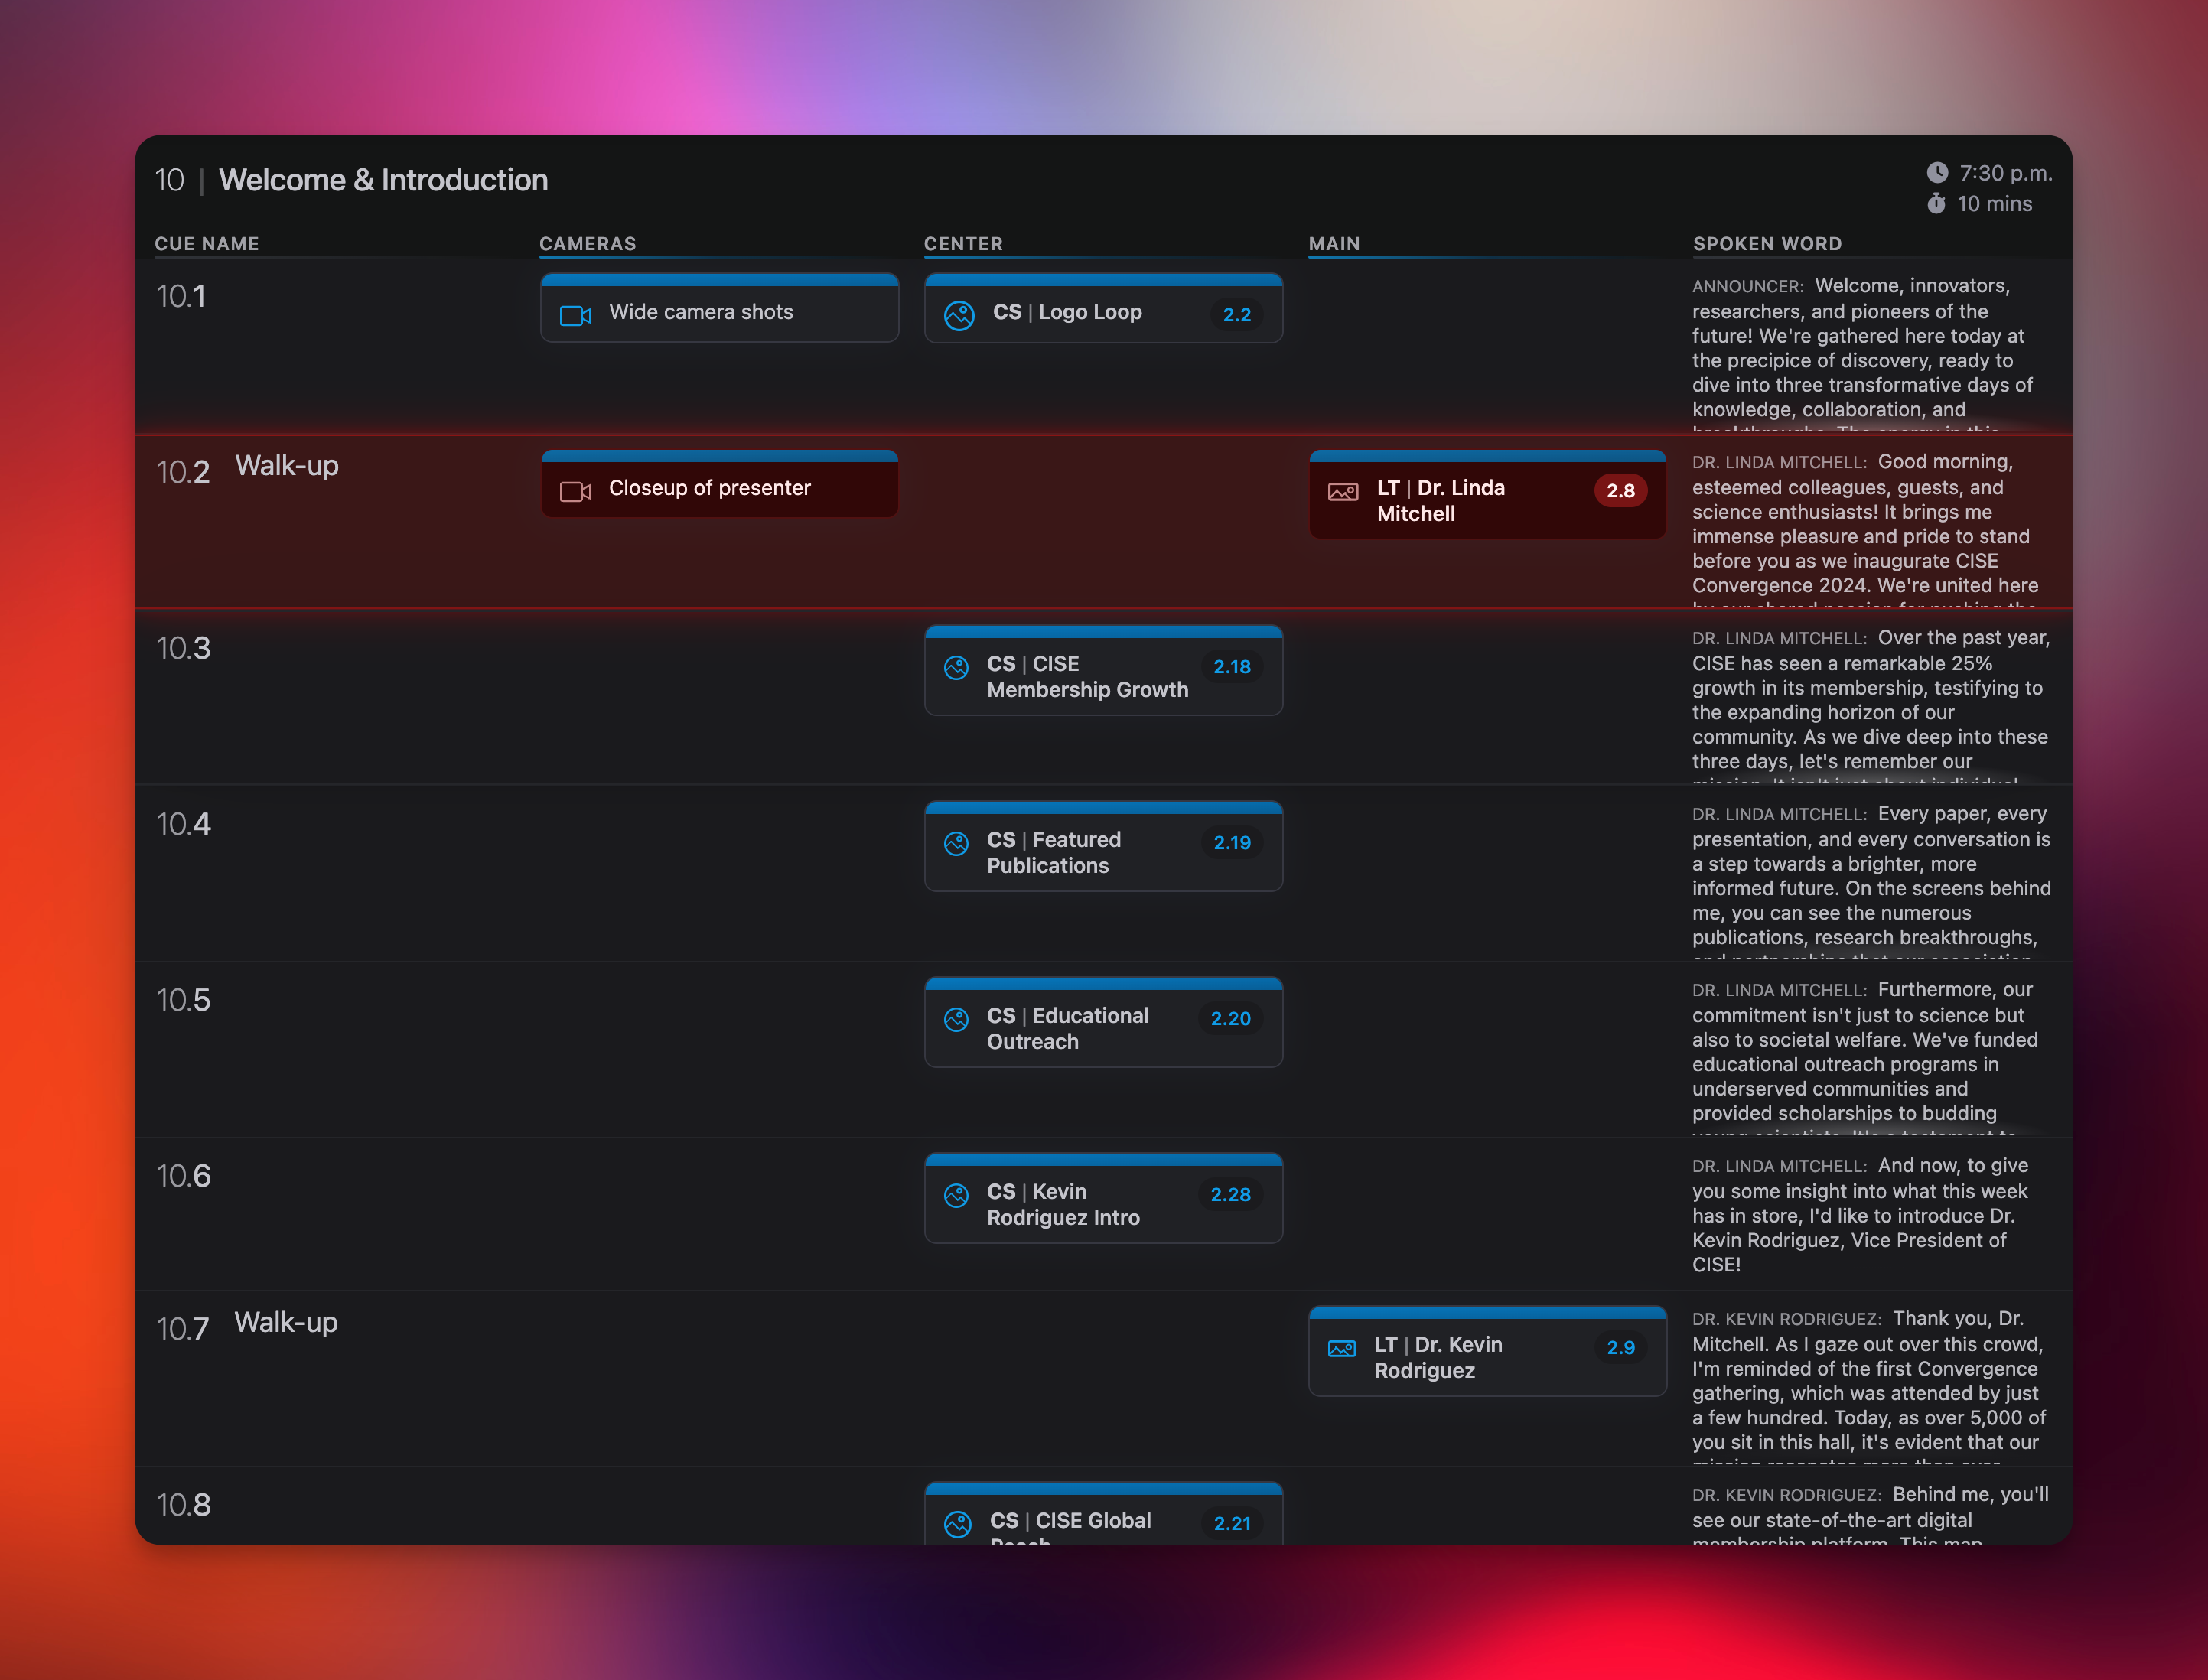2208x1680 pixels.
Task: Select the CENTER column header
Action: [963, 244]
